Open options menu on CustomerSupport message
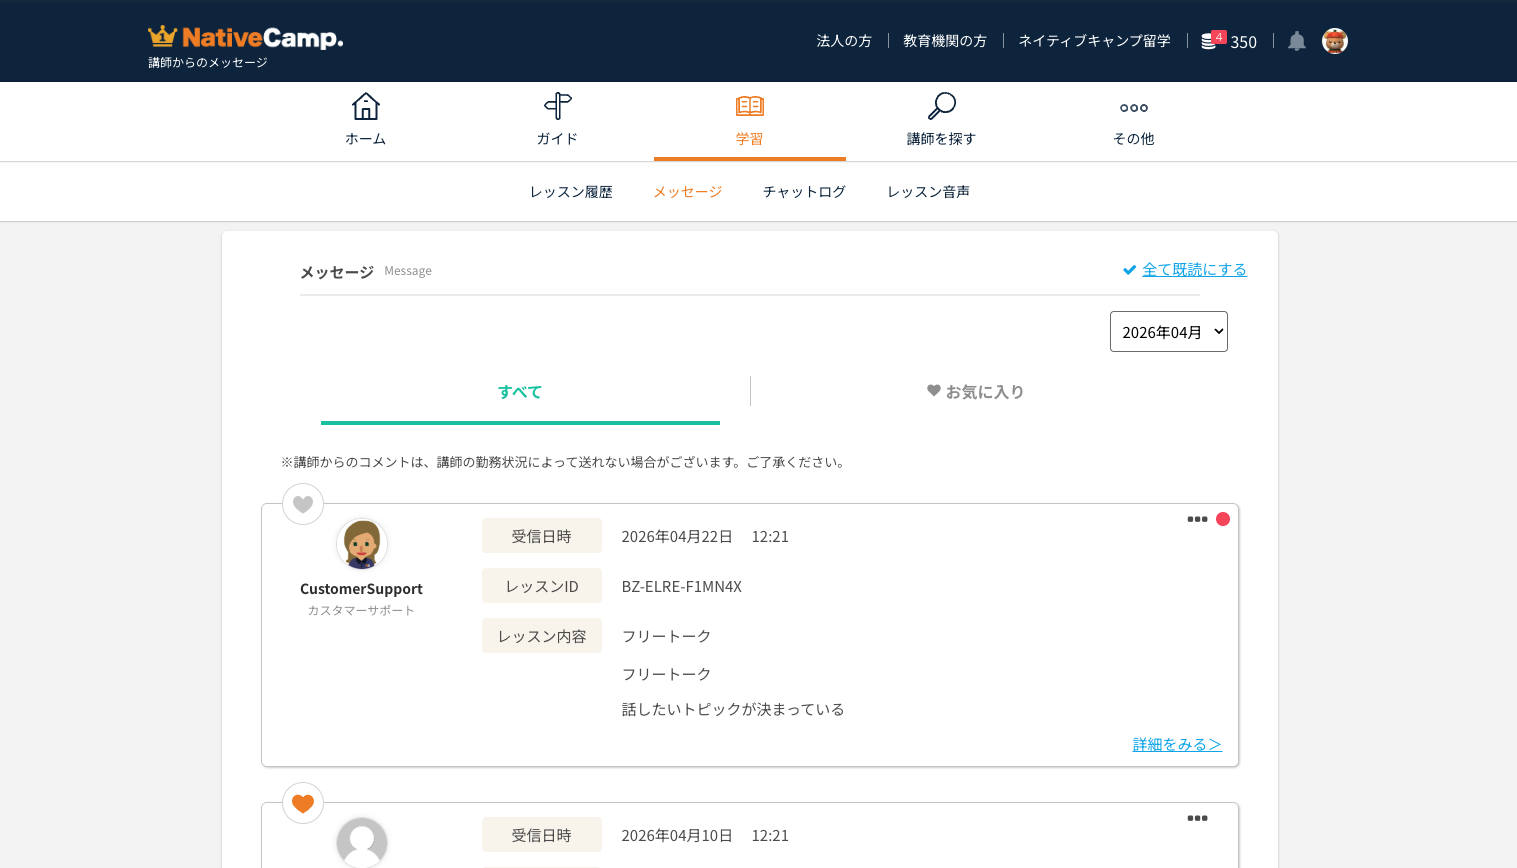The image size is (1517, 868). point(1197,519)
